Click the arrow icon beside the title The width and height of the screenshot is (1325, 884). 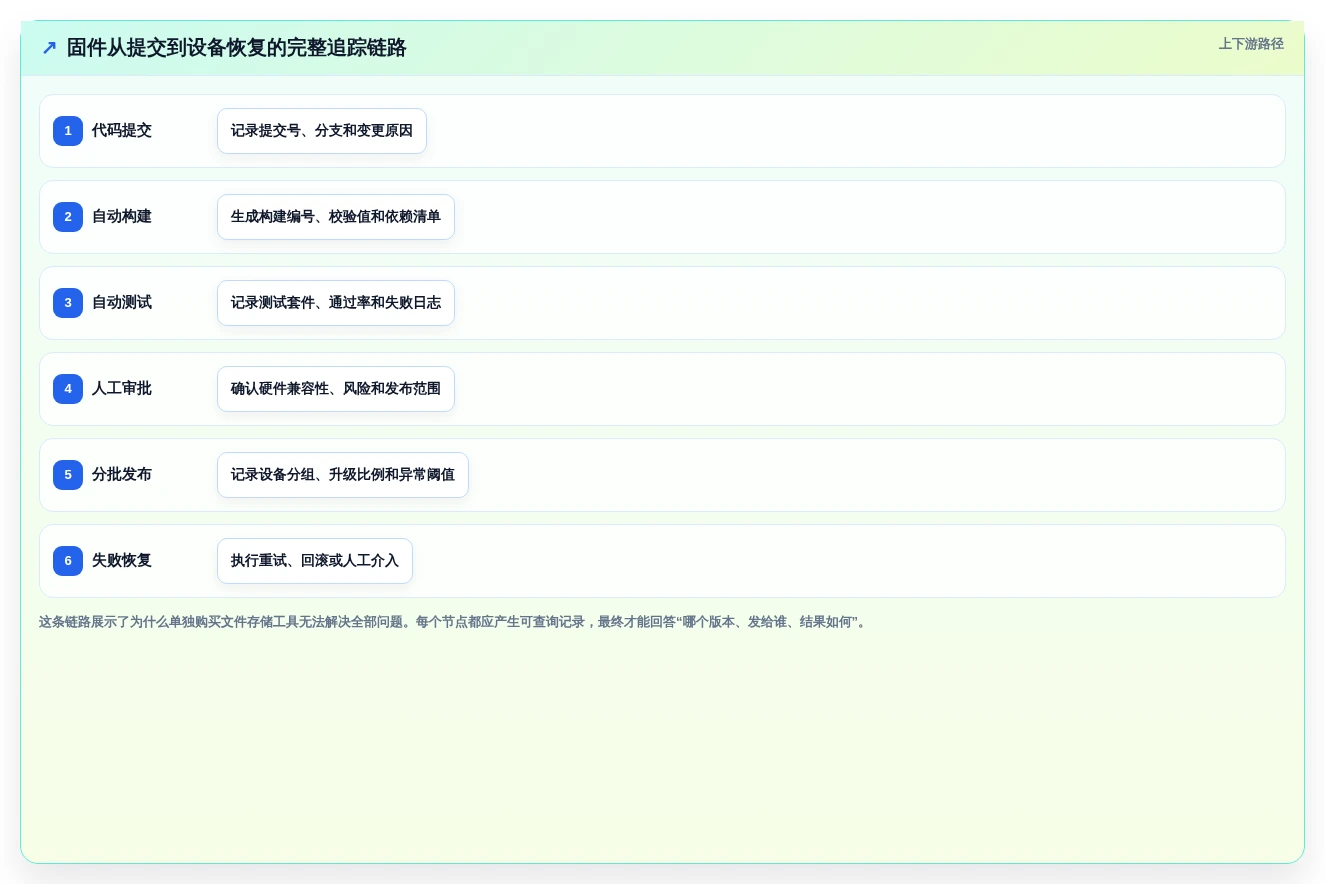49,48
